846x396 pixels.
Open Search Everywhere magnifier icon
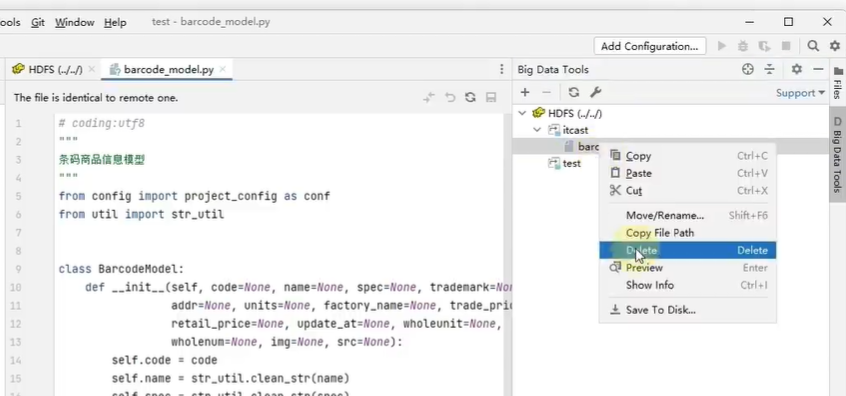[813, 46]
